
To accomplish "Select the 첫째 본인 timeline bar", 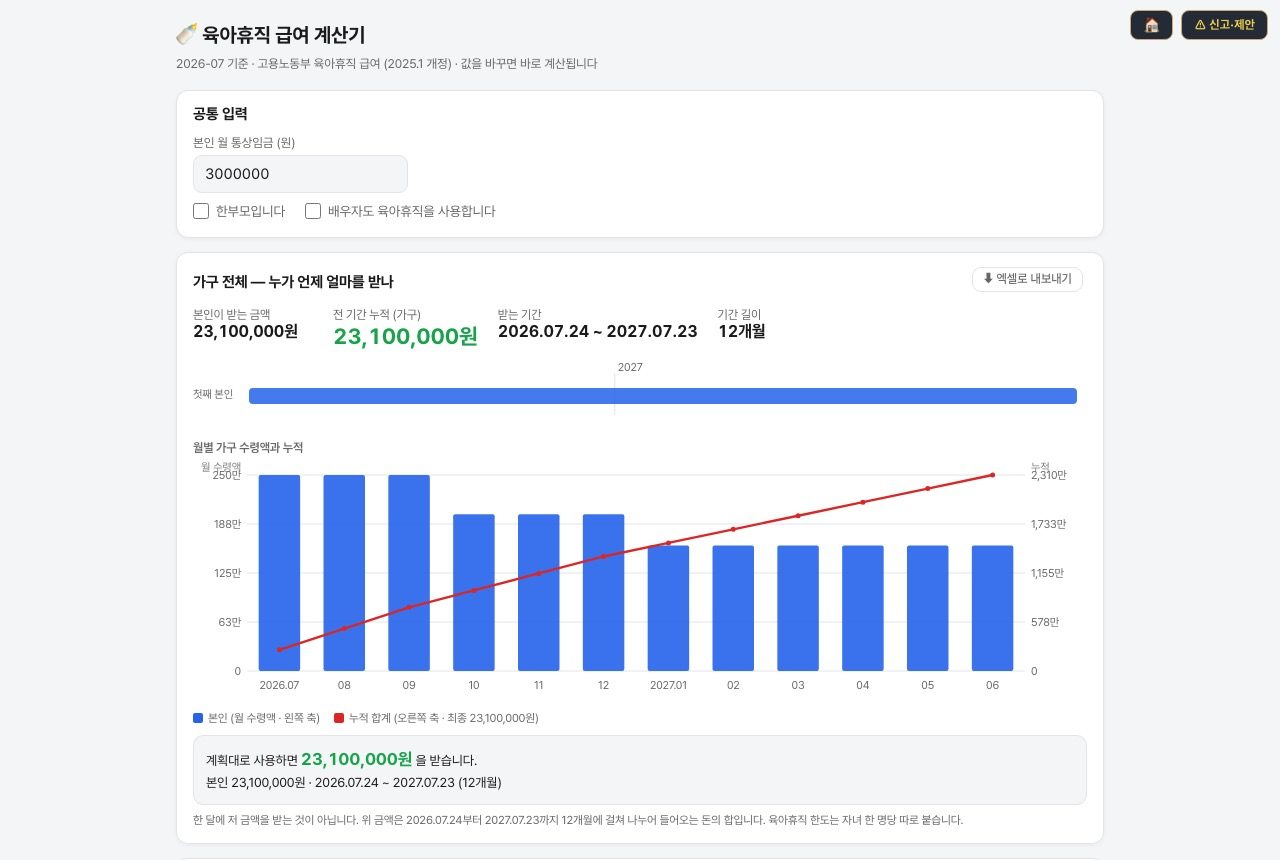I will point(663,396).
